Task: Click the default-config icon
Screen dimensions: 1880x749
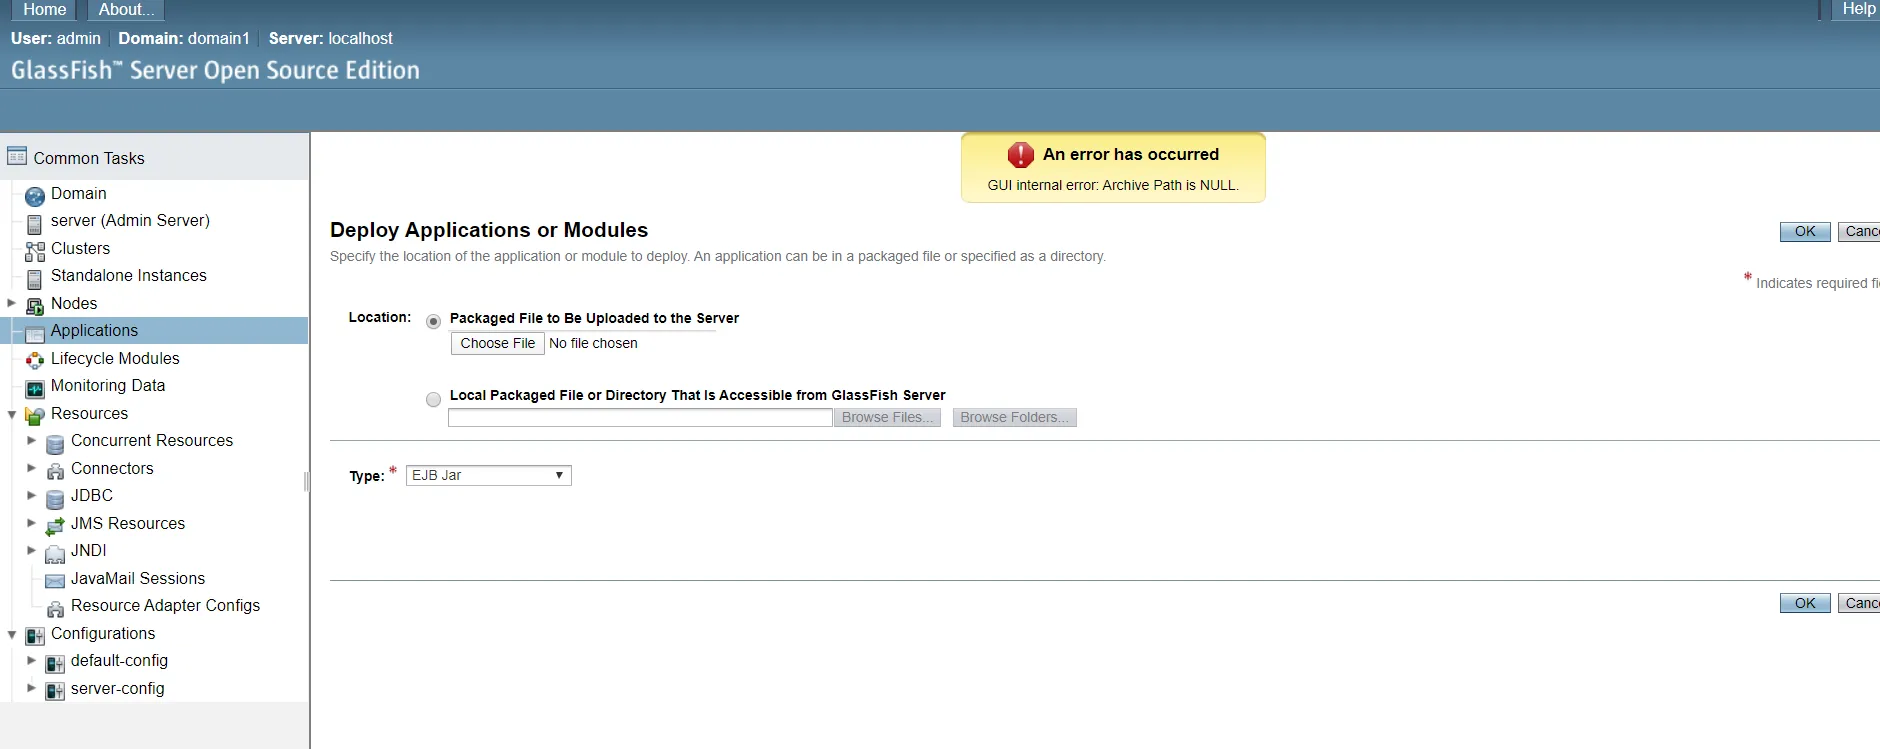Action: click(x=55, y=663)
